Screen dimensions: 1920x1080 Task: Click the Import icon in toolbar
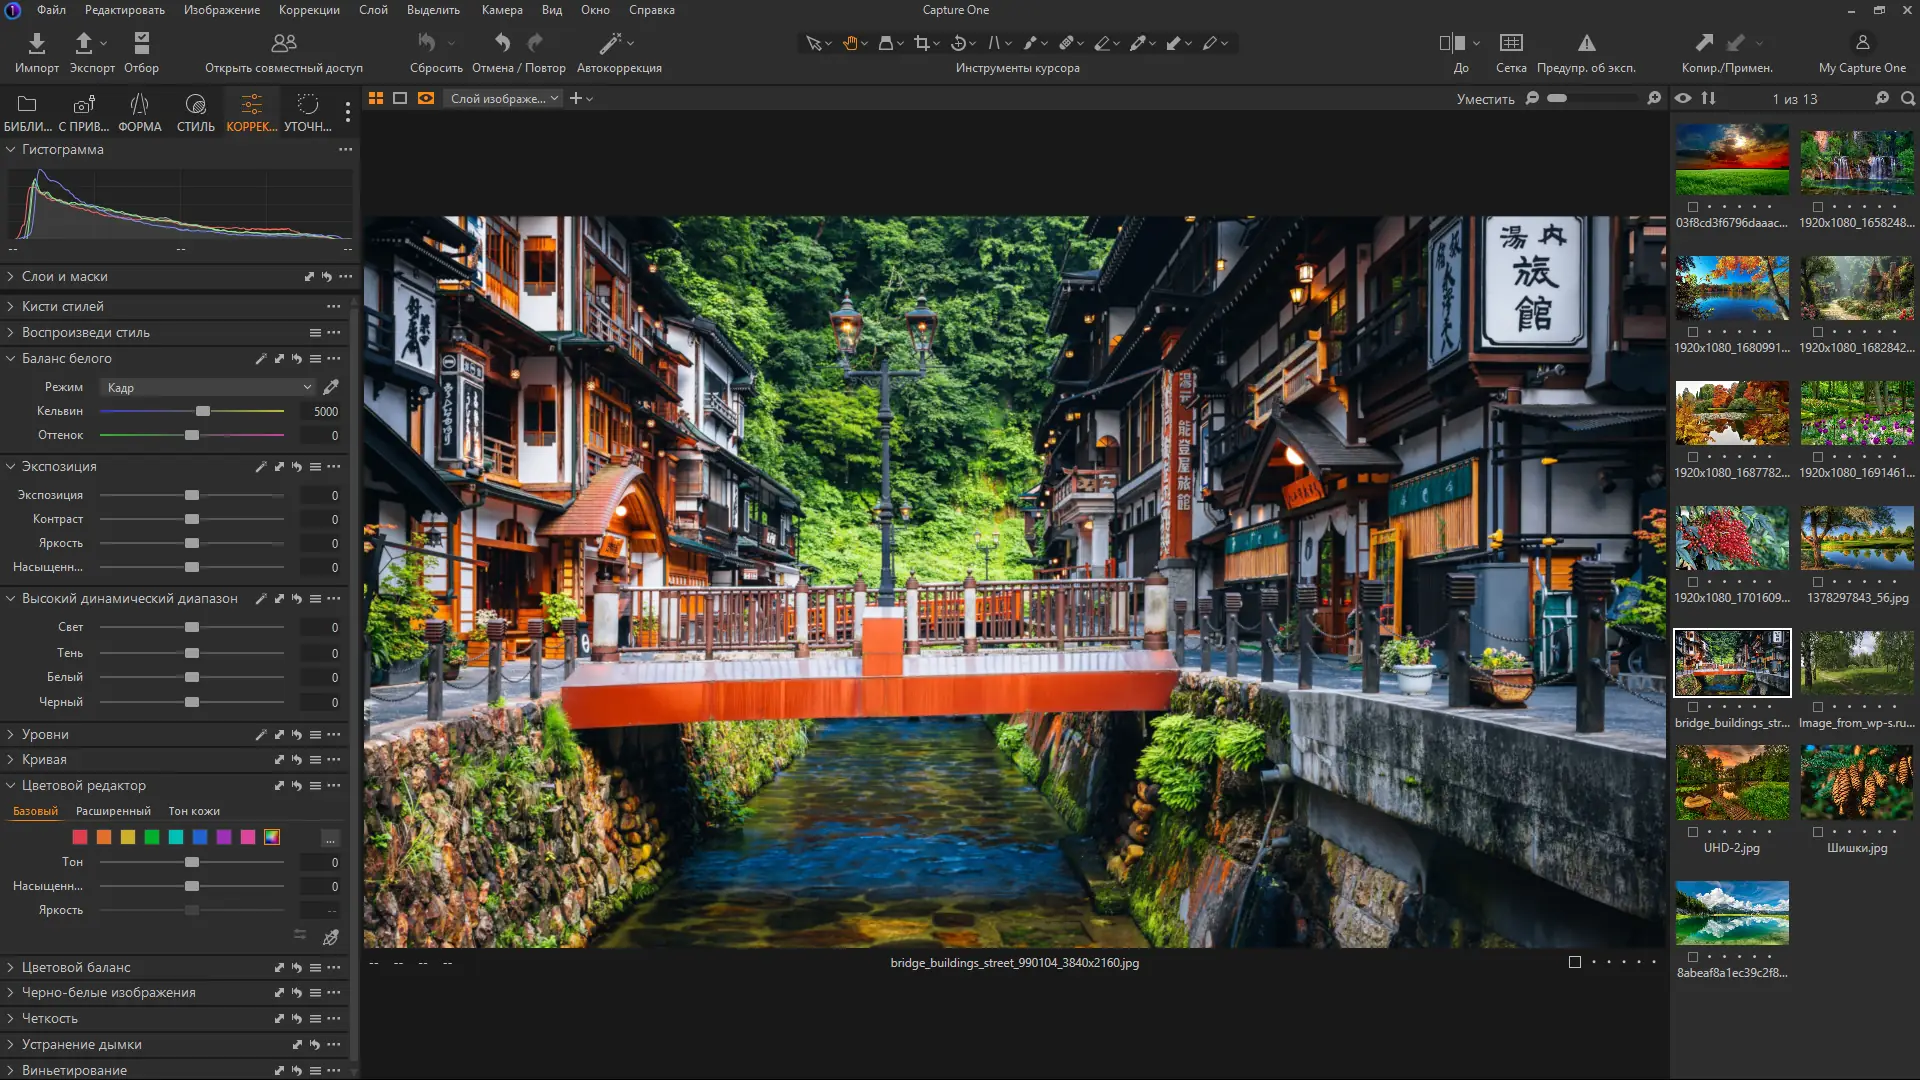click(x=36, y=43)
